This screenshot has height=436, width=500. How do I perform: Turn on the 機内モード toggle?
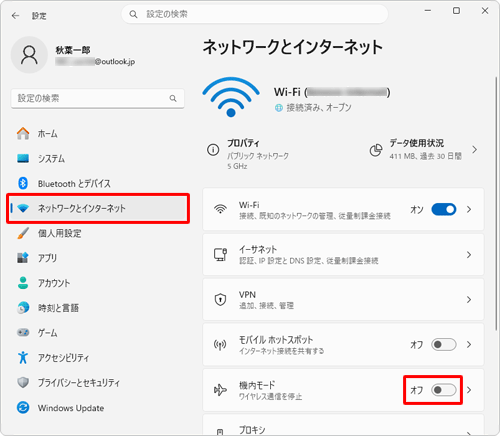coord(444,390)
